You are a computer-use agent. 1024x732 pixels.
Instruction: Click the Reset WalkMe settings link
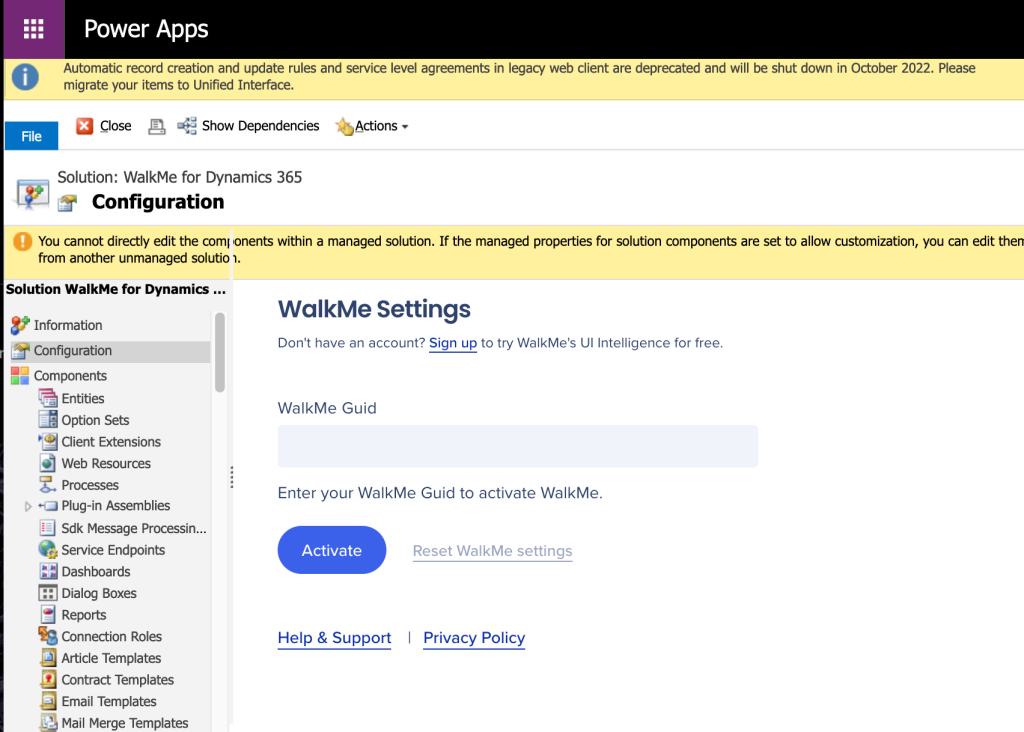(492, 551)
